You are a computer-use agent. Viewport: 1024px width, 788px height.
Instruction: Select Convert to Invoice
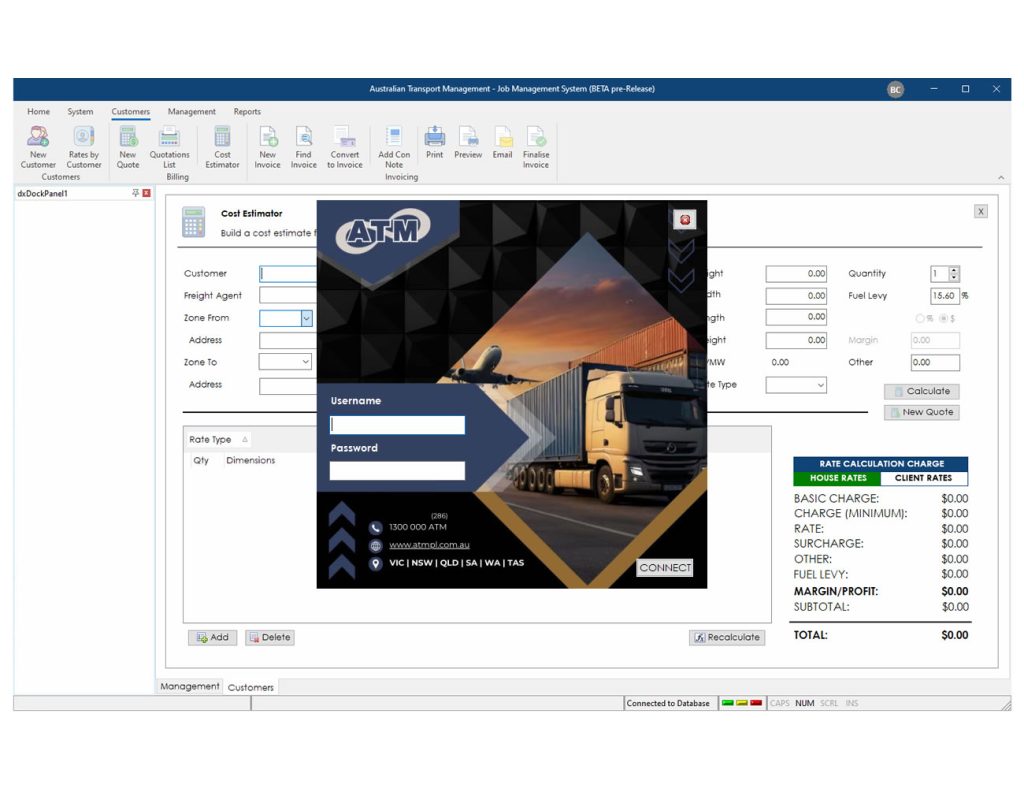pos(345,138)
